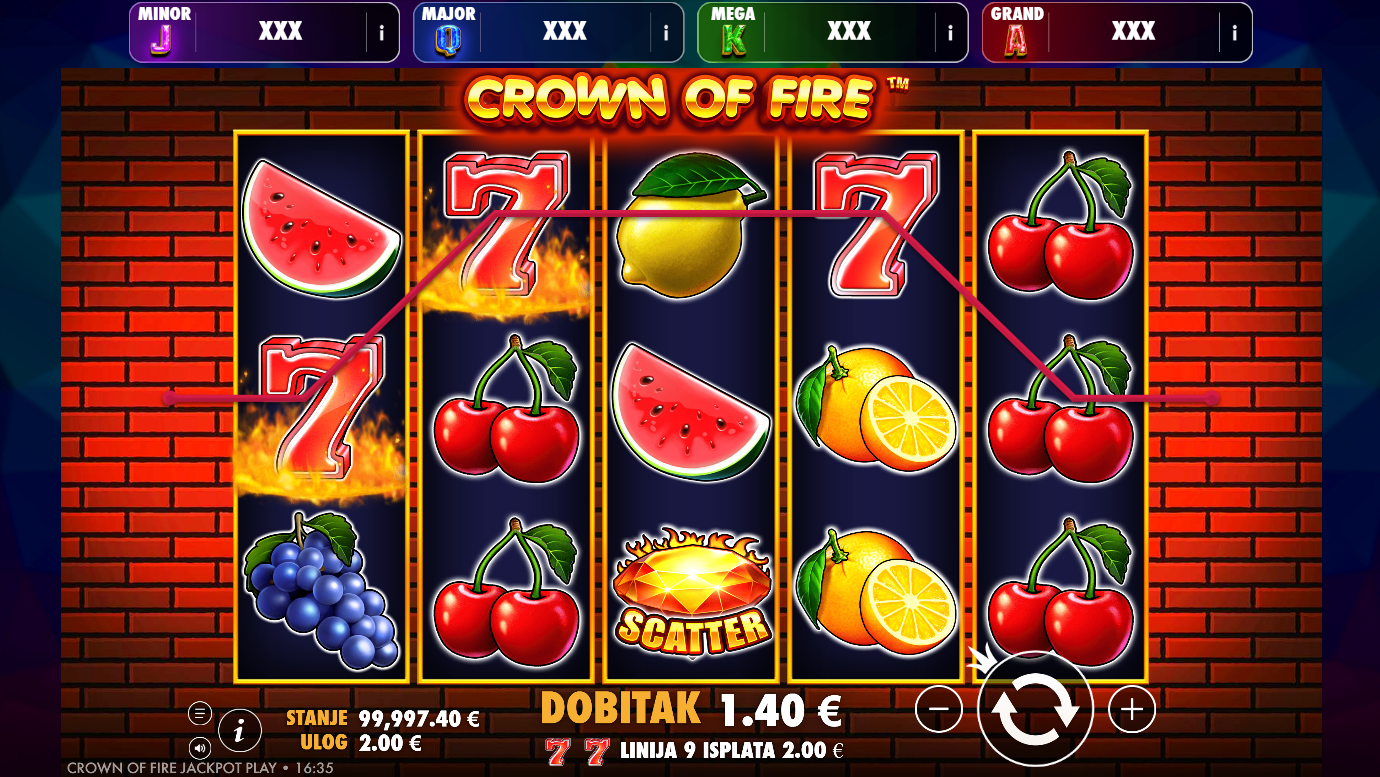
Task: Decrease the bet with the minus button
Action: 938,710
